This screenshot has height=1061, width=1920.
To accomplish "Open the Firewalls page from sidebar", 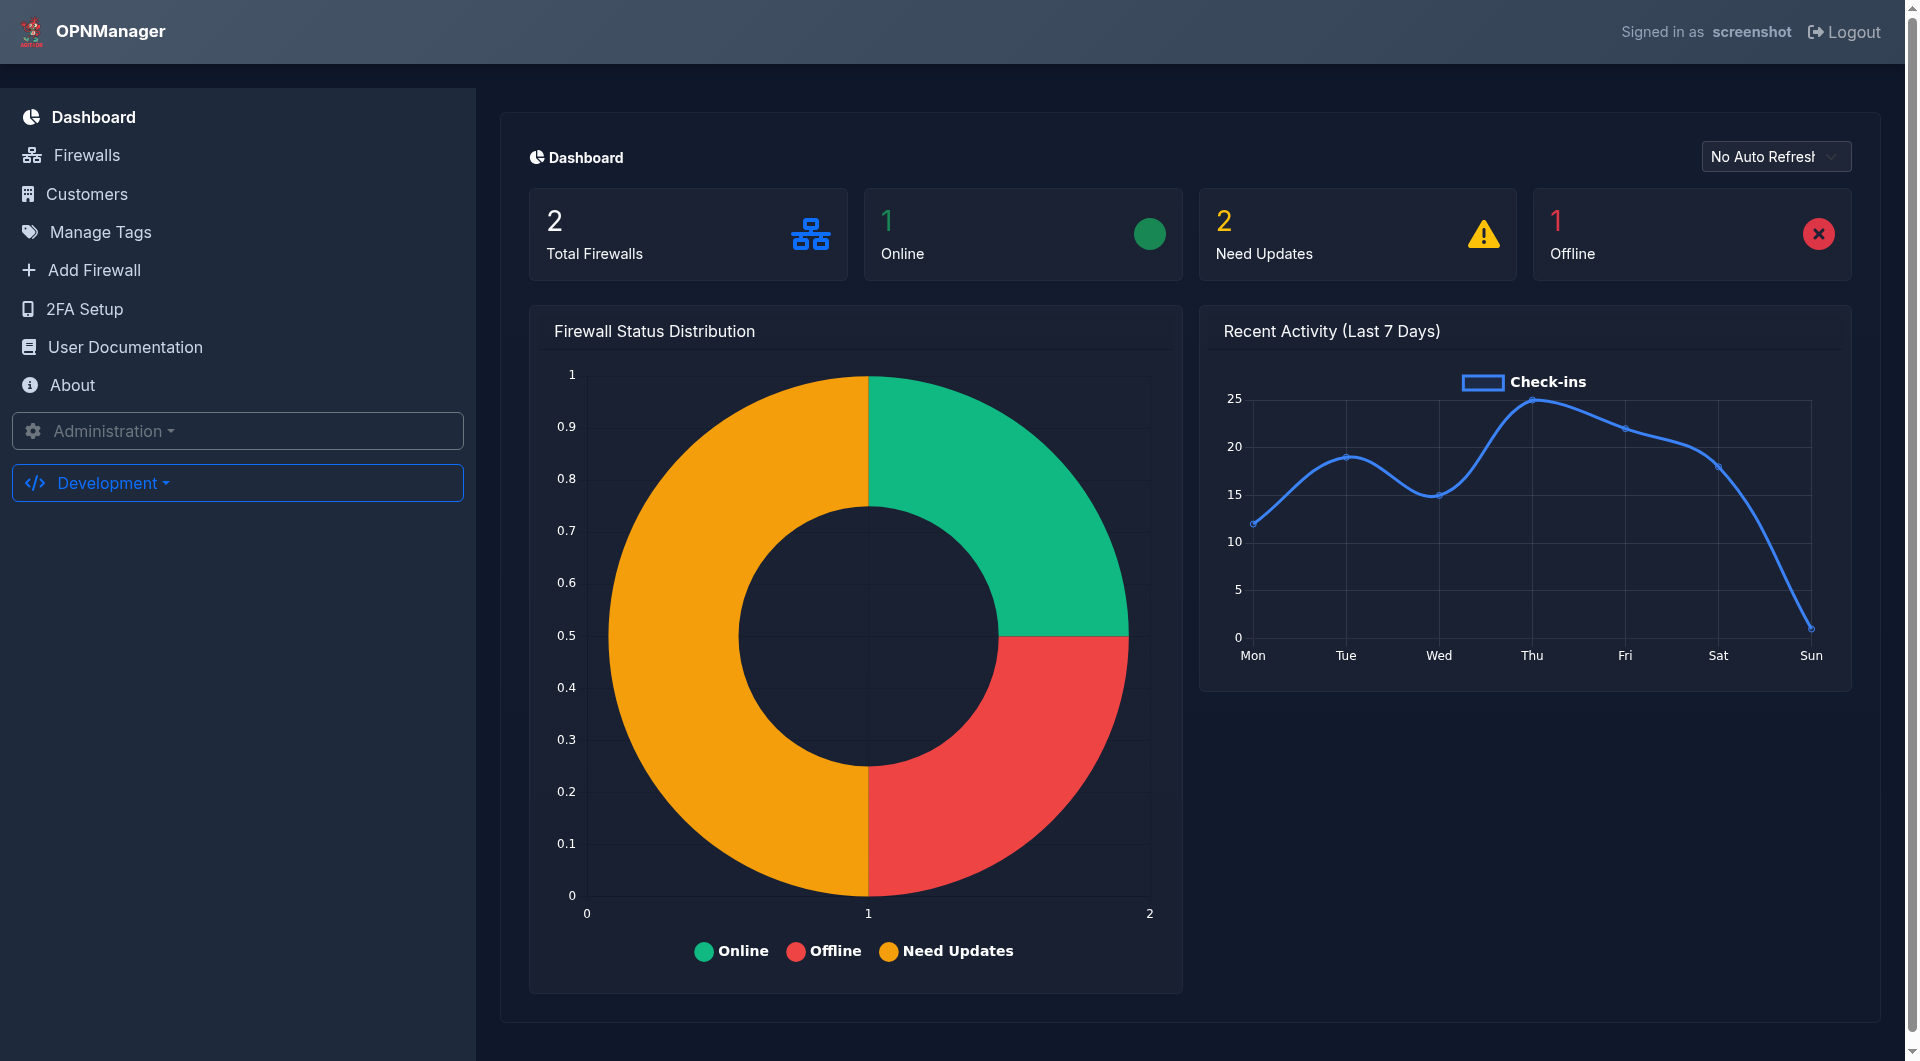I will click(86, 155).
